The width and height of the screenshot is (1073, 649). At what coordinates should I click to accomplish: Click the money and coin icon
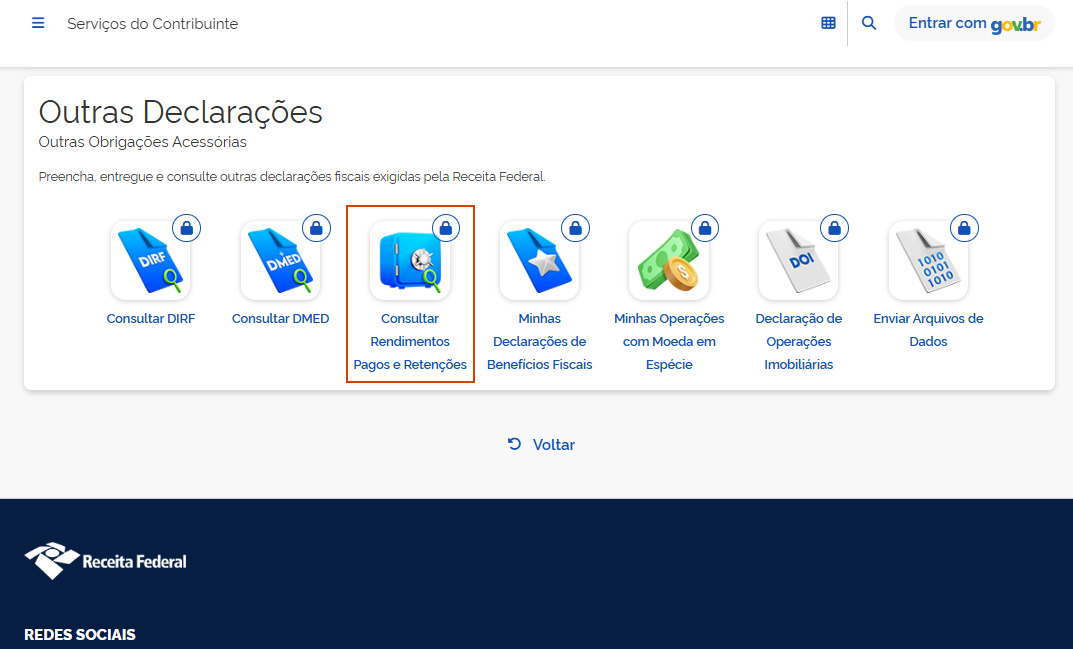click(x=669, y=261)
